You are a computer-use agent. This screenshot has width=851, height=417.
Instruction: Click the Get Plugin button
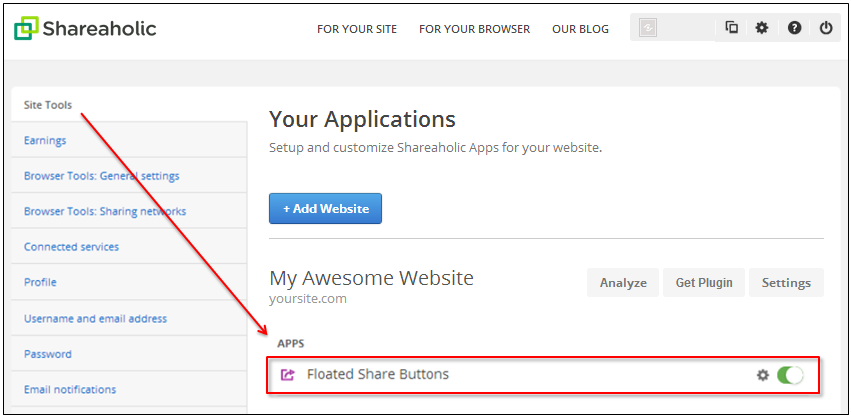[704, 282]
